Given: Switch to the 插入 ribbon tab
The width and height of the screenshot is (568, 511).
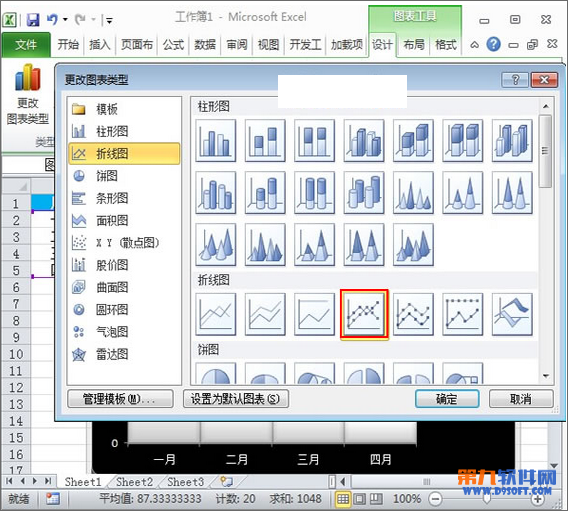Looking at the screenshot, I should pyautogui.click(x=99, y=45).
